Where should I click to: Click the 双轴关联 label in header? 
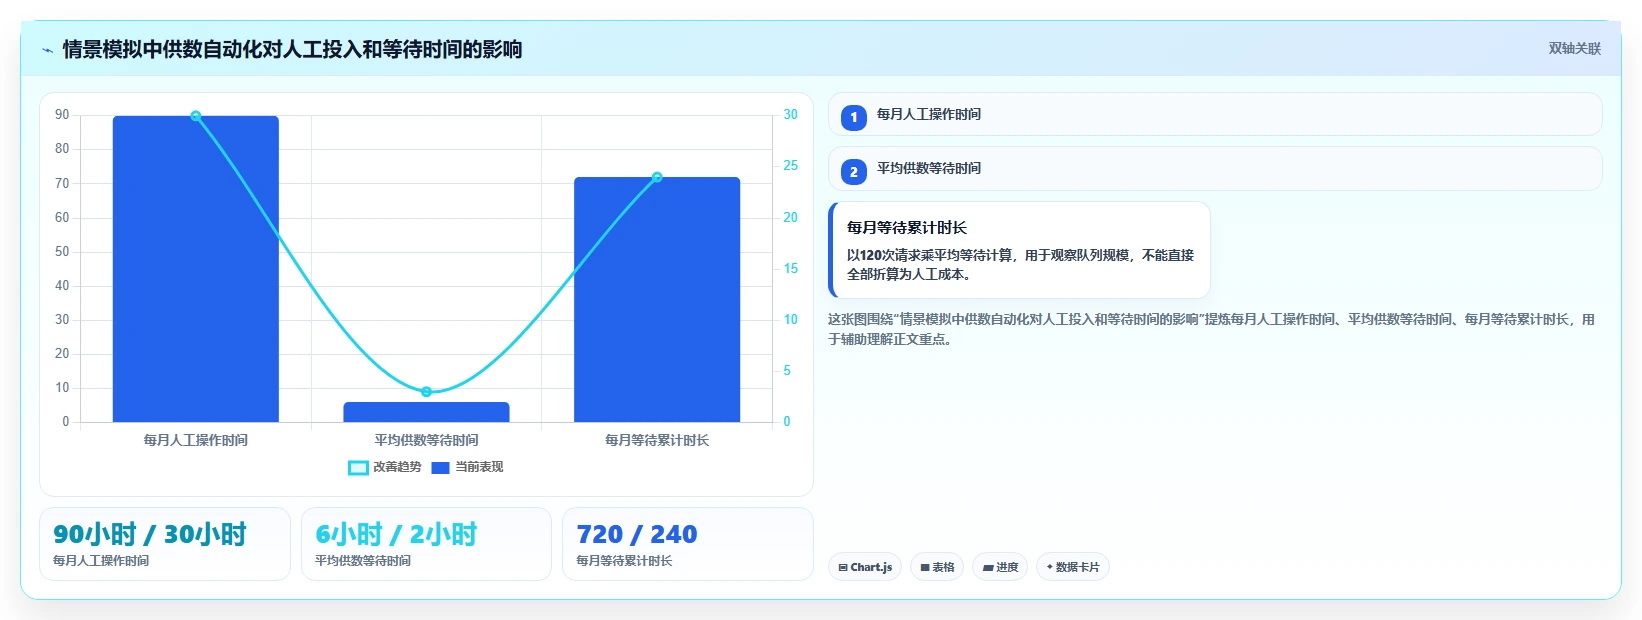click(x=1574, y=48)
